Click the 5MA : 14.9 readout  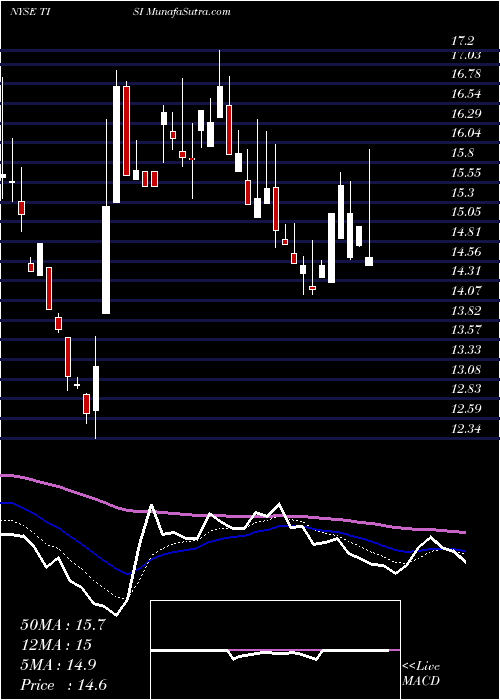click(x=60, y=665)
